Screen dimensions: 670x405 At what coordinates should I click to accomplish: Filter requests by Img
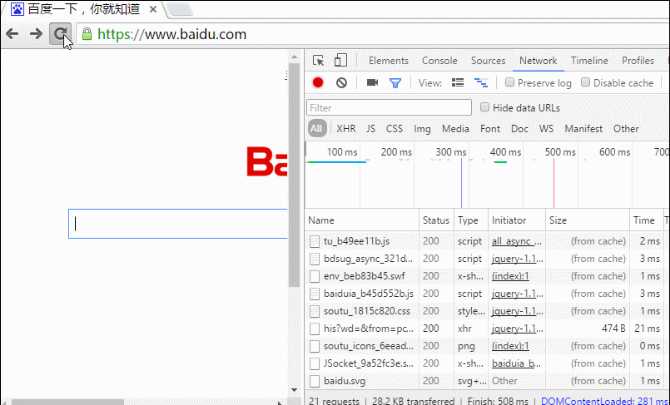coord(422,129)
